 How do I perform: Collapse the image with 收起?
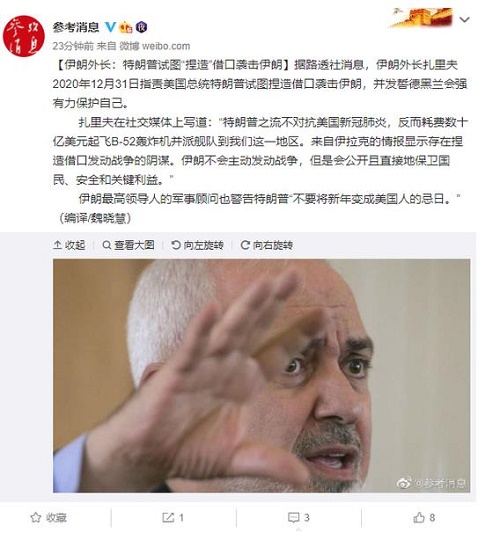tap(69, 245)
